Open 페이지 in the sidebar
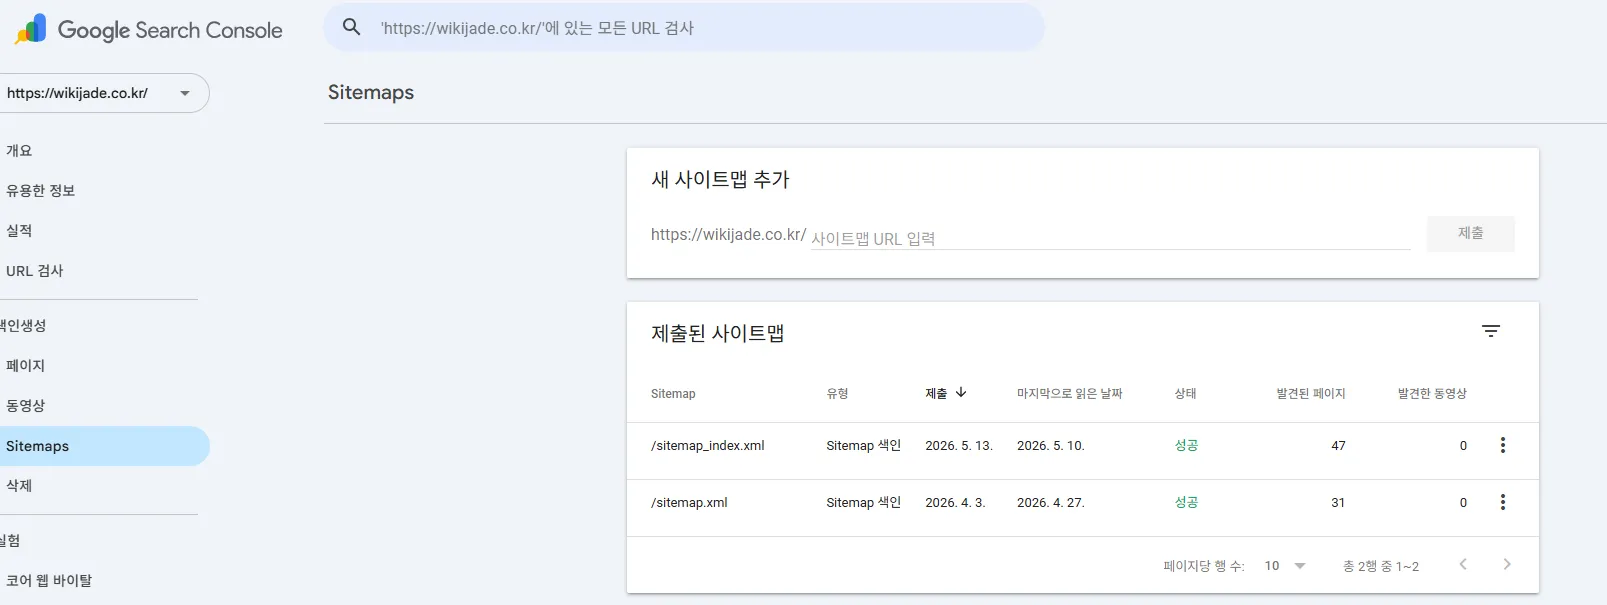Viewport: 1607px width, 605px height. (x=25, y=365)
